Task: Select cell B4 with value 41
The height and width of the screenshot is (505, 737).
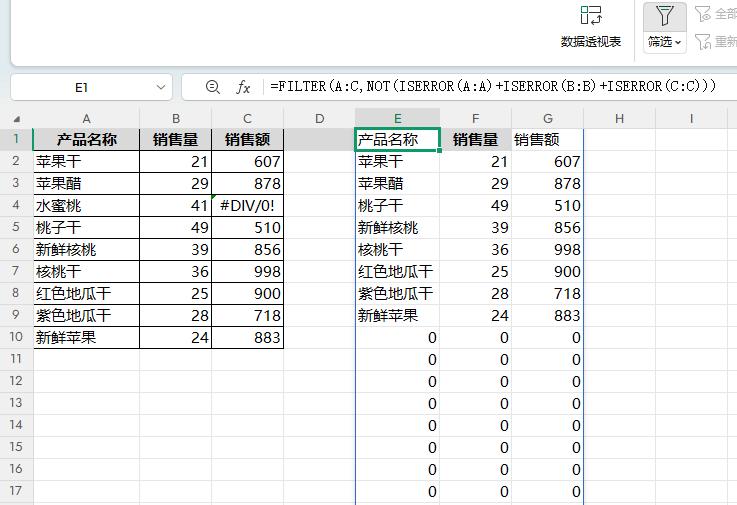Action: (176, 205)
